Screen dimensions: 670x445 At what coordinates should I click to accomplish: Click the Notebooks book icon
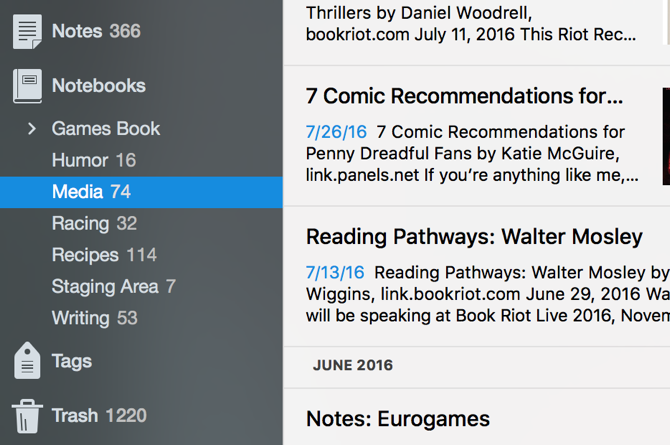tap(27, 86)
